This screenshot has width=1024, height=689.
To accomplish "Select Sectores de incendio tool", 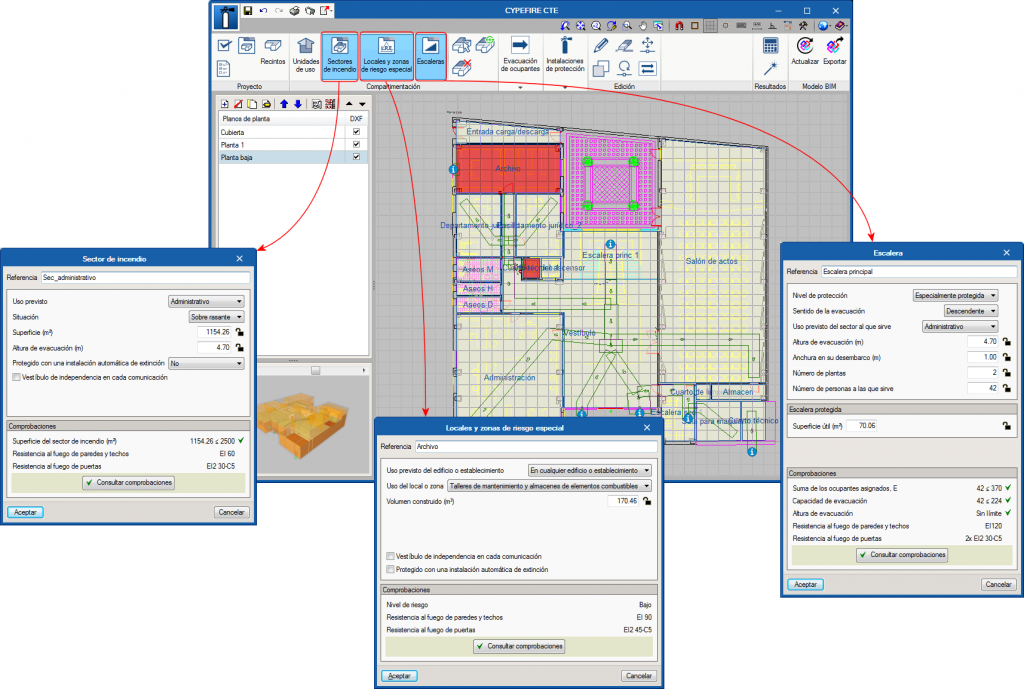I will coord(340,56).
